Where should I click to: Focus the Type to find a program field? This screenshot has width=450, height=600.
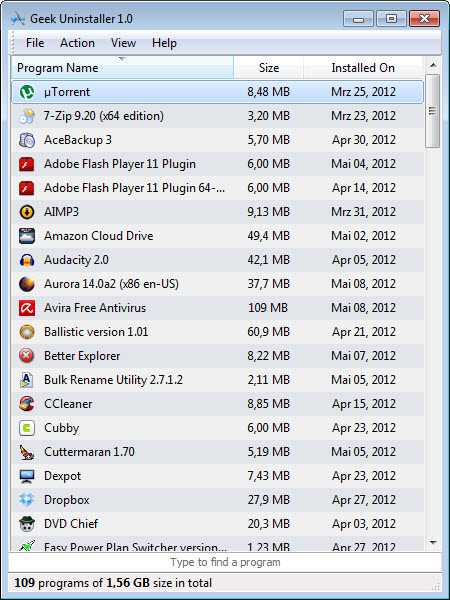click(x=225, y=562)
